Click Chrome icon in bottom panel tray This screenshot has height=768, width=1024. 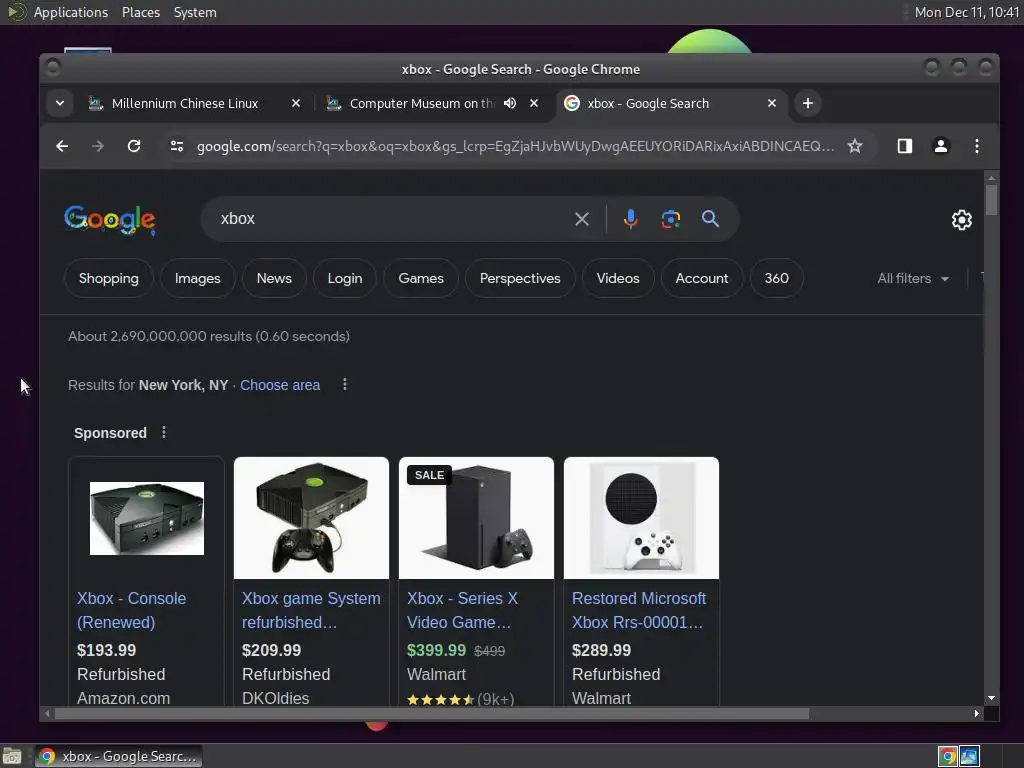coord(948,756)
